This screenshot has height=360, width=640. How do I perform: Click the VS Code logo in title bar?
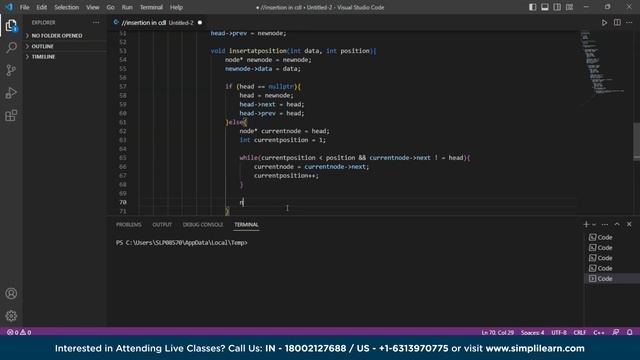(x=9, y=7)
